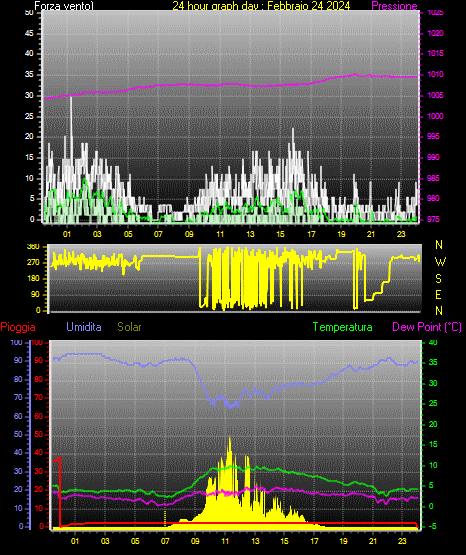
Task: Select the Pioggia legend label
Action: coord(18,327)
